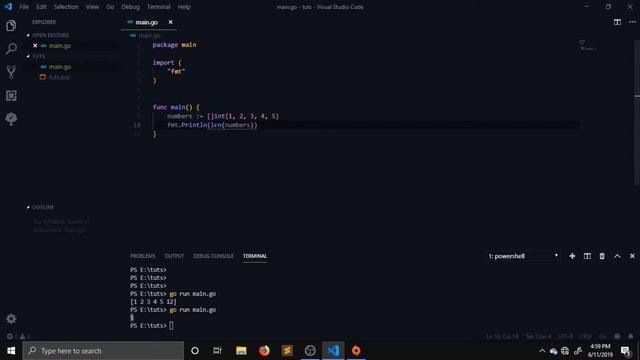The width and height of the screenshot is (640, 360).
Task: Open the editor More Actions ellipsis
Action: coord(632,22)
